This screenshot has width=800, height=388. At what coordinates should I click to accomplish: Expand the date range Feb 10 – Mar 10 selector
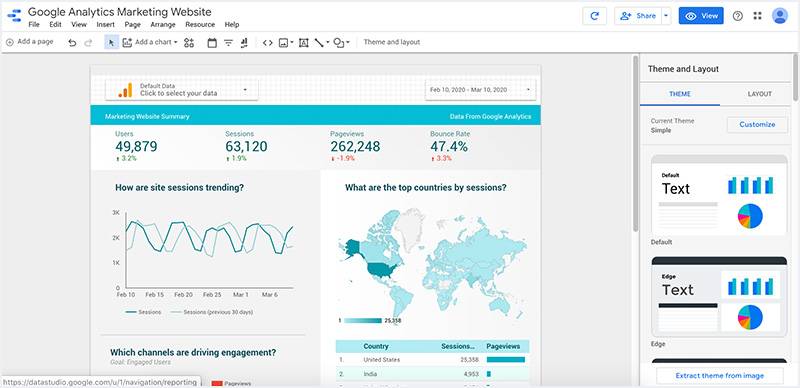click(x=481, y=90)
